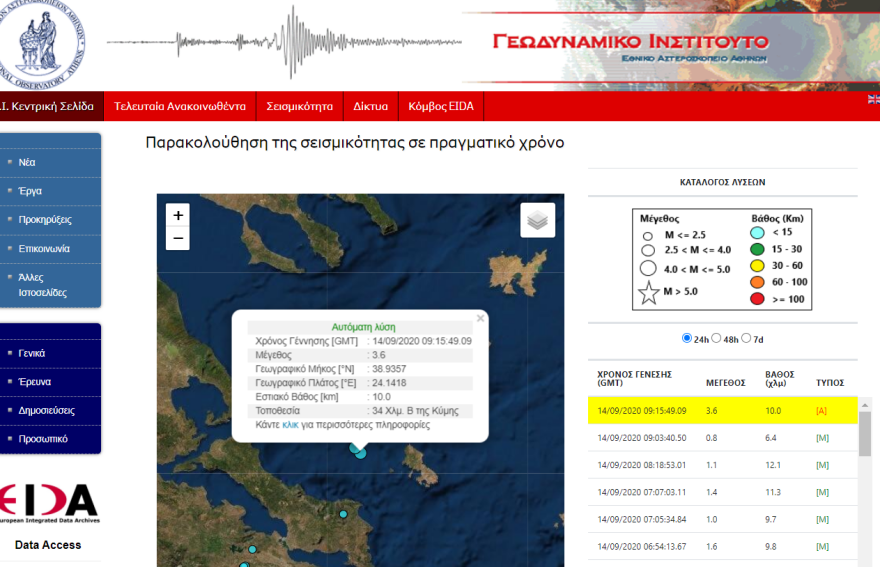
Task: Select the 09:03:40.50 catalogue row
Action: point(722,438)
